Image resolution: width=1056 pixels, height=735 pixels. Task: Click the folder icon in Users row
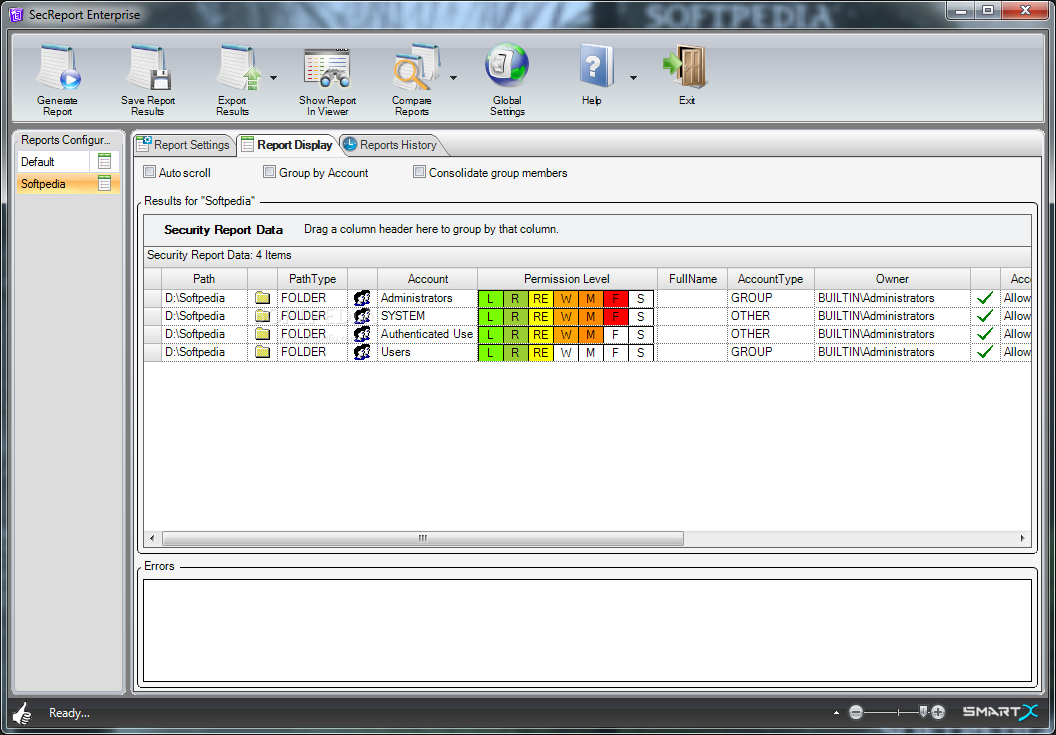click(x=263, y=352)
